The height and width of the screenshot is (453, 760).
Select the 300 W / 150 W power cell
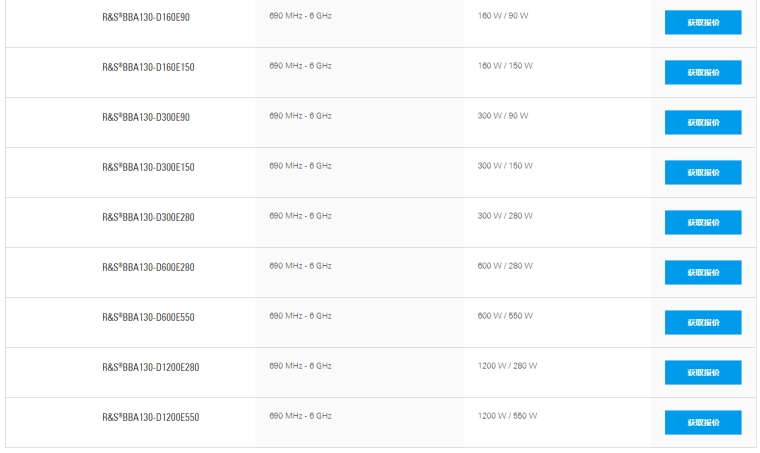[x=505, y=166]
